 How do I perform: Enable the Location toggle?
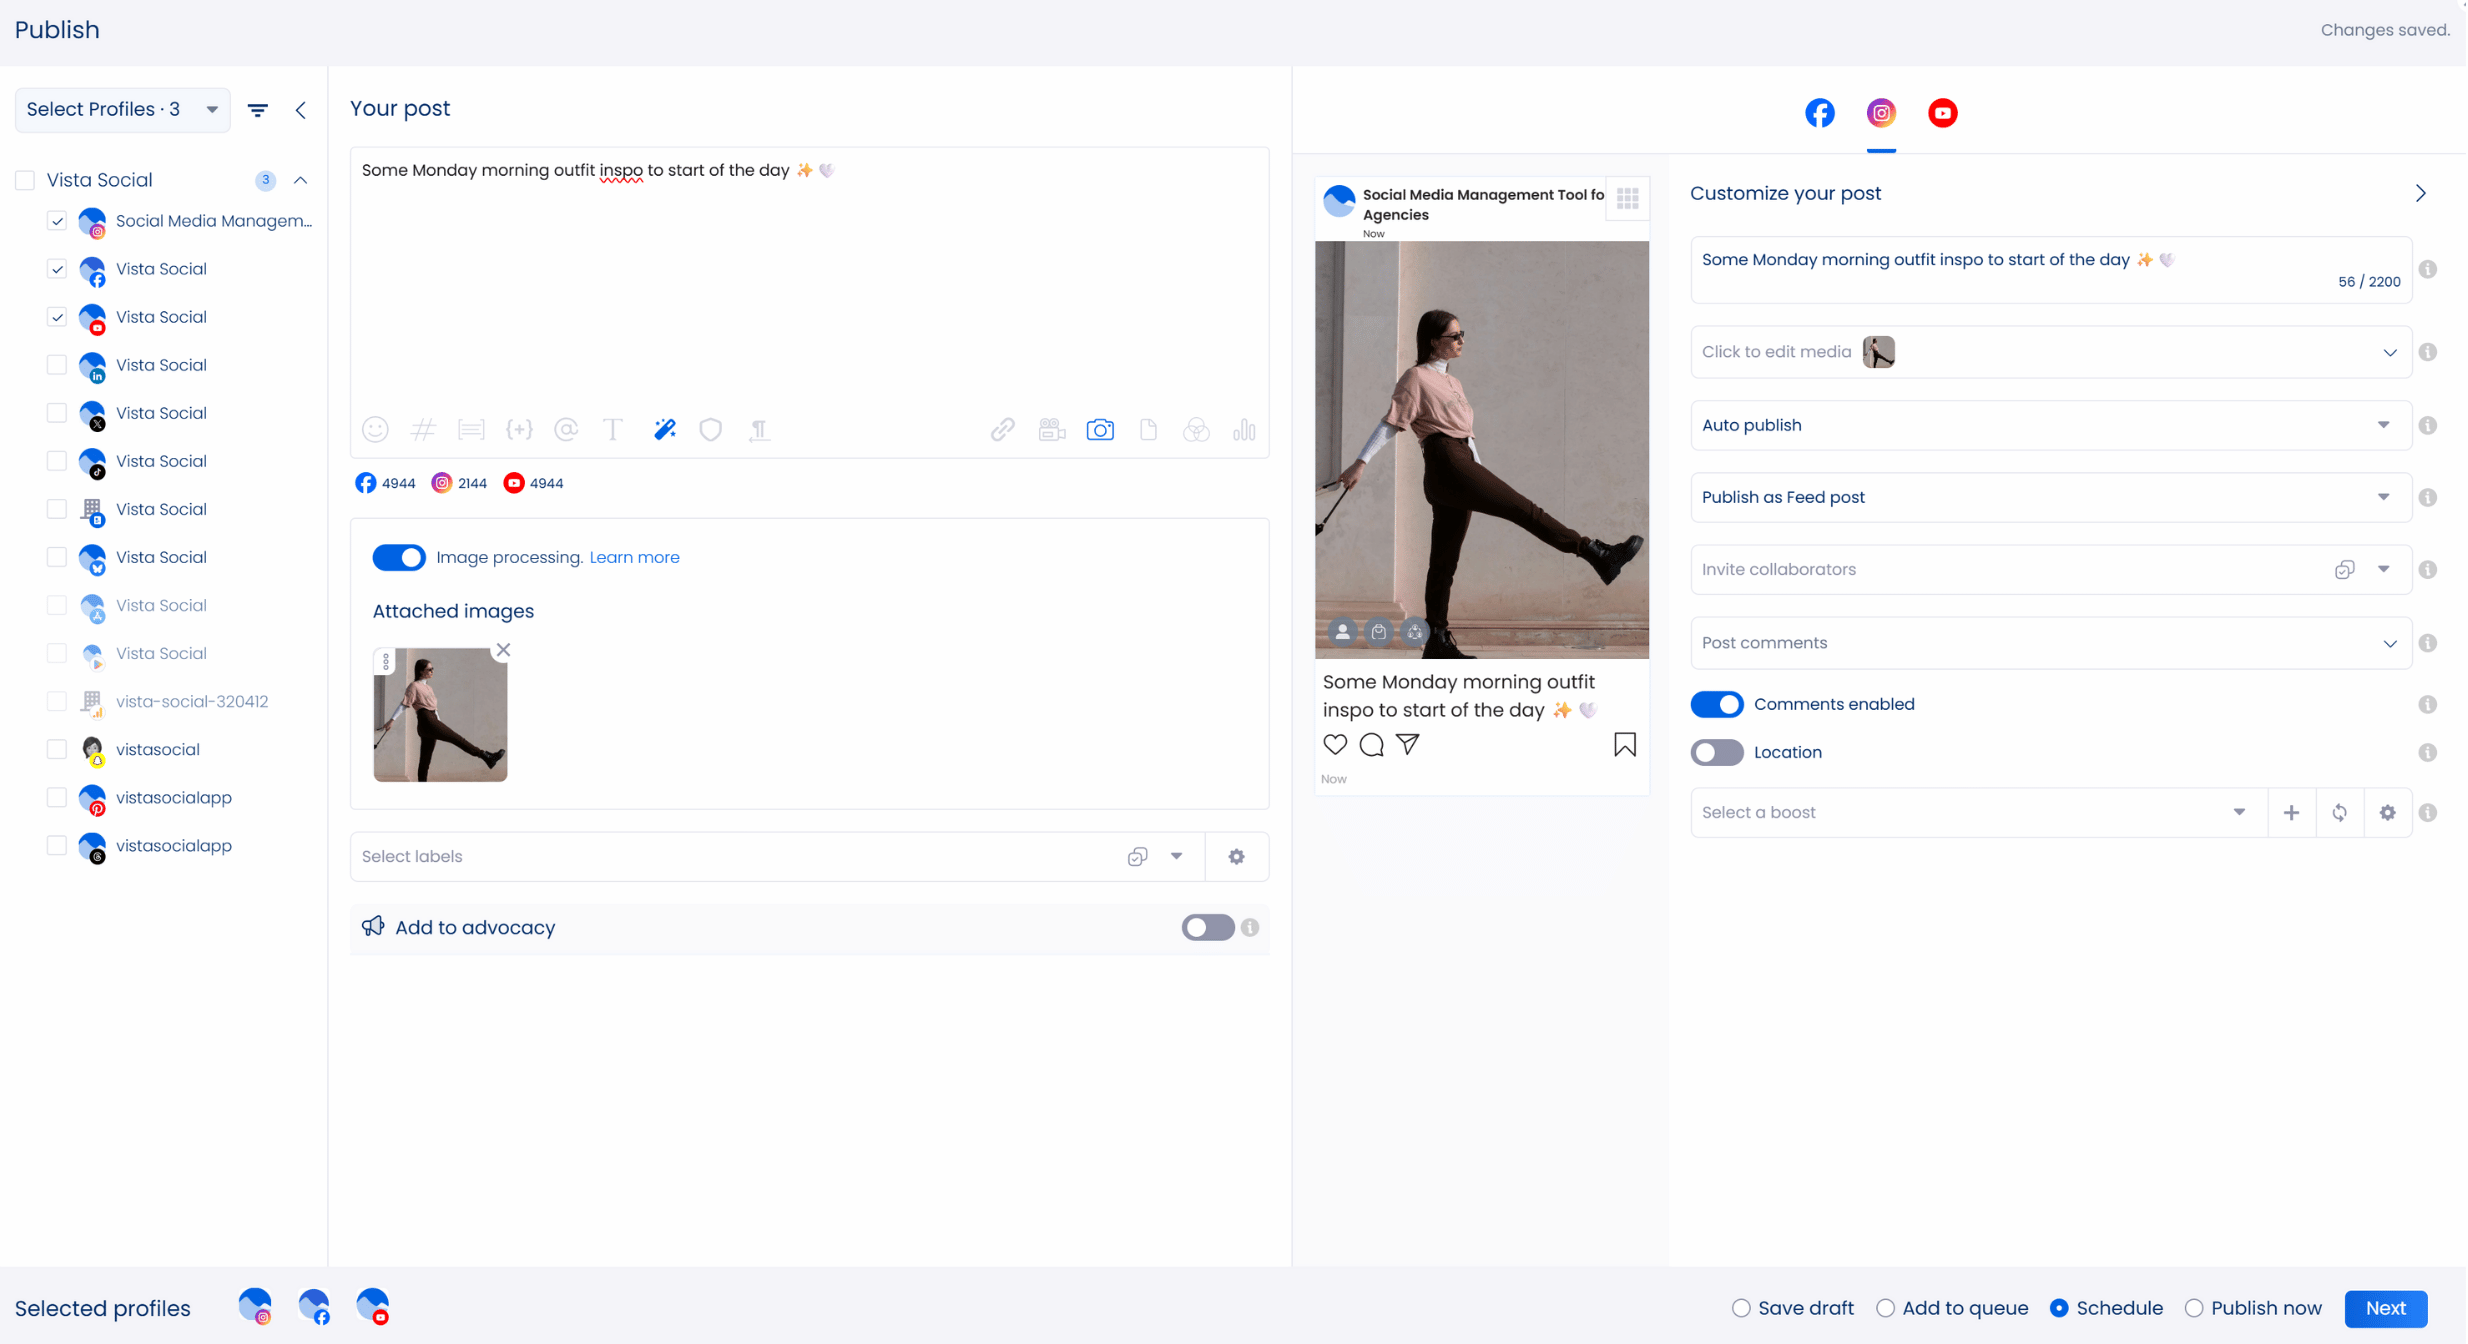coord(1716,752)
